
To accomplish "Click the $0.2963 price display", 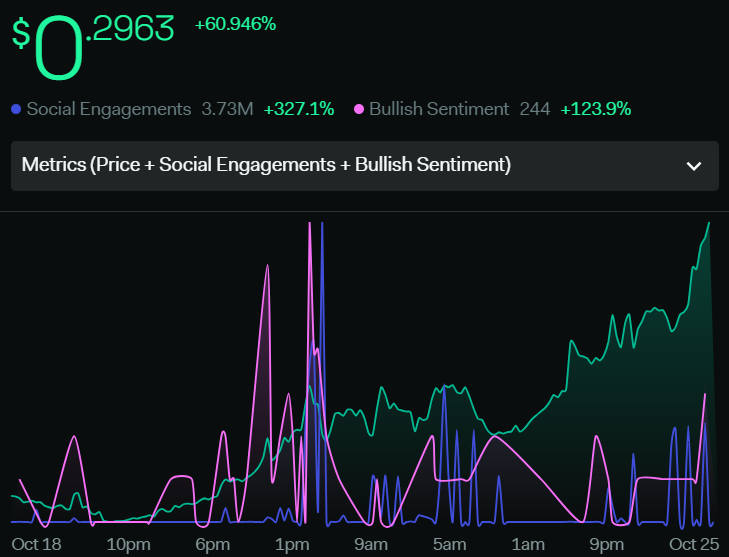I will coord(93,46).
